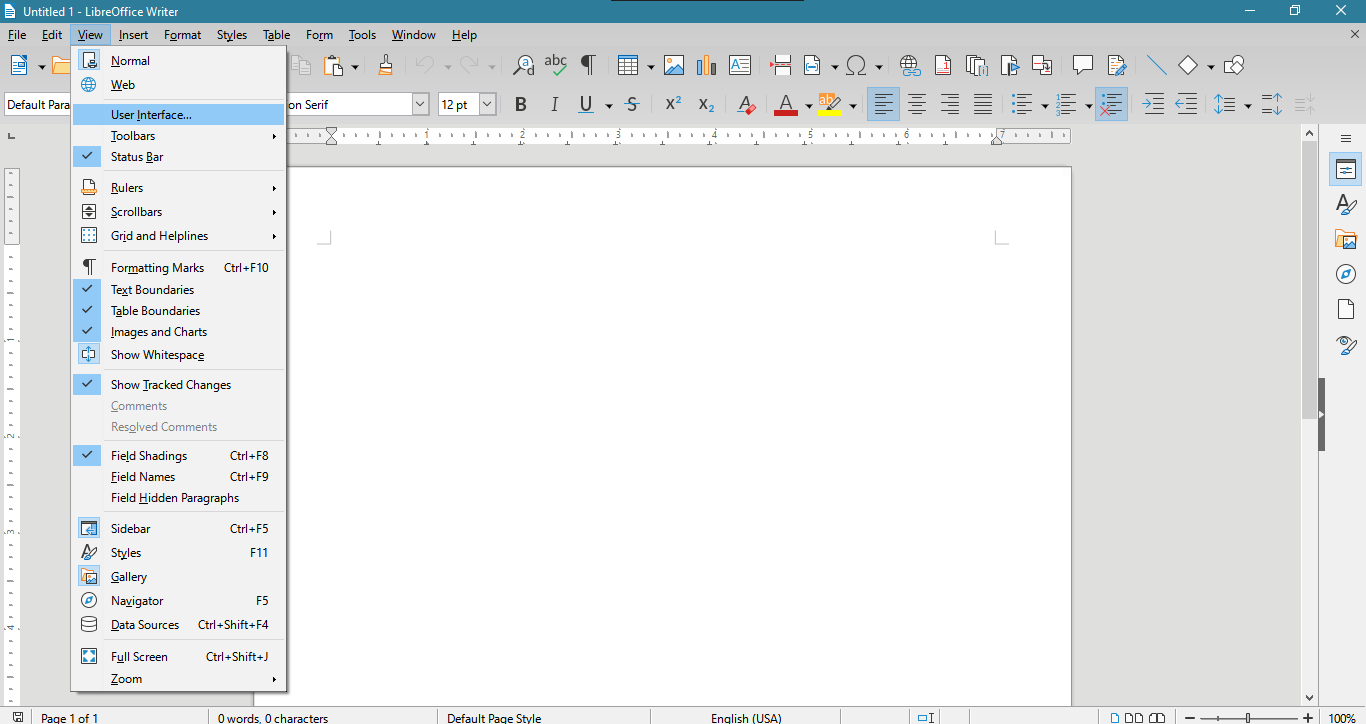Choose Web view from menu
Image resolution: width=1366 pixels, height=724 pixels.
(178, 84)
